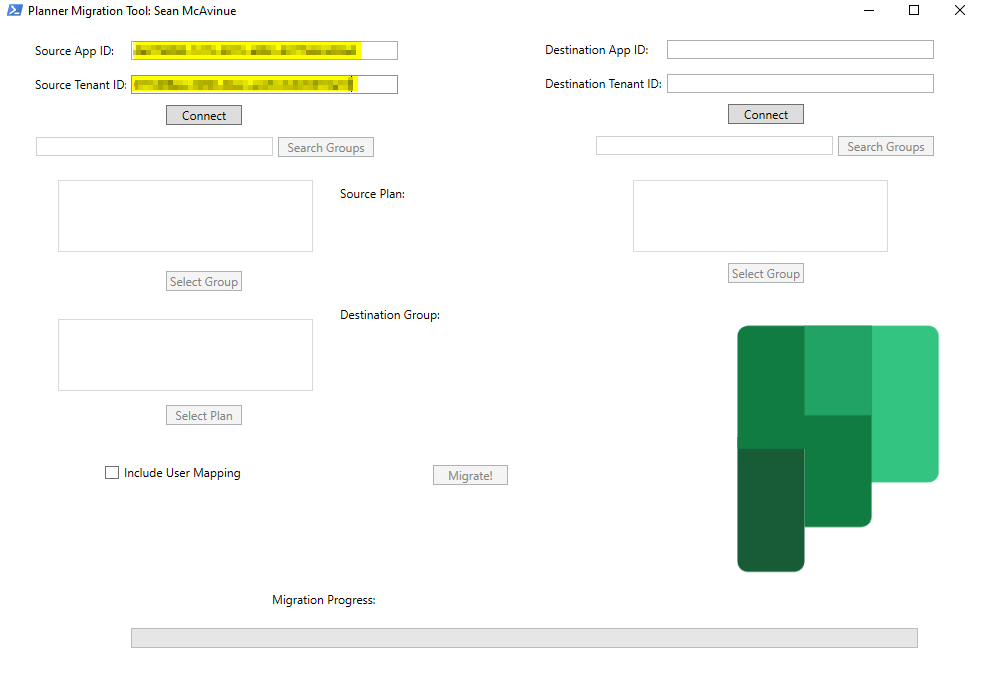
Task: Click the Destination App ID field
Action: point(799,50)
